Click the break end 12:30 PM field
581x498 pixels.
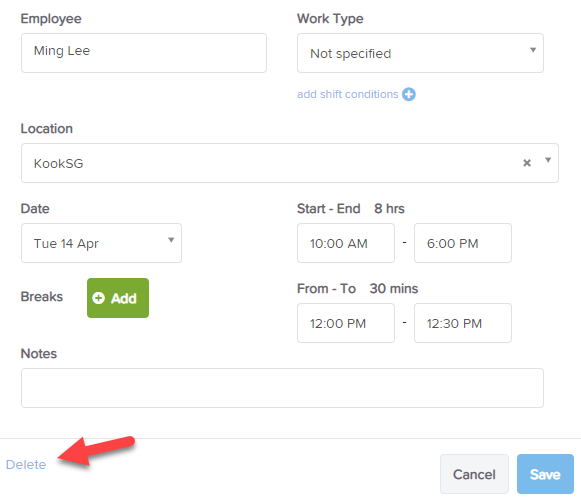pos(463,323)
